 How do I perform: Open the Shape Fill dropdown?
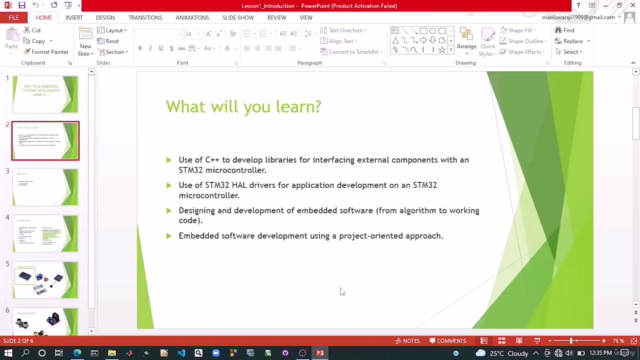click(518, 30)
